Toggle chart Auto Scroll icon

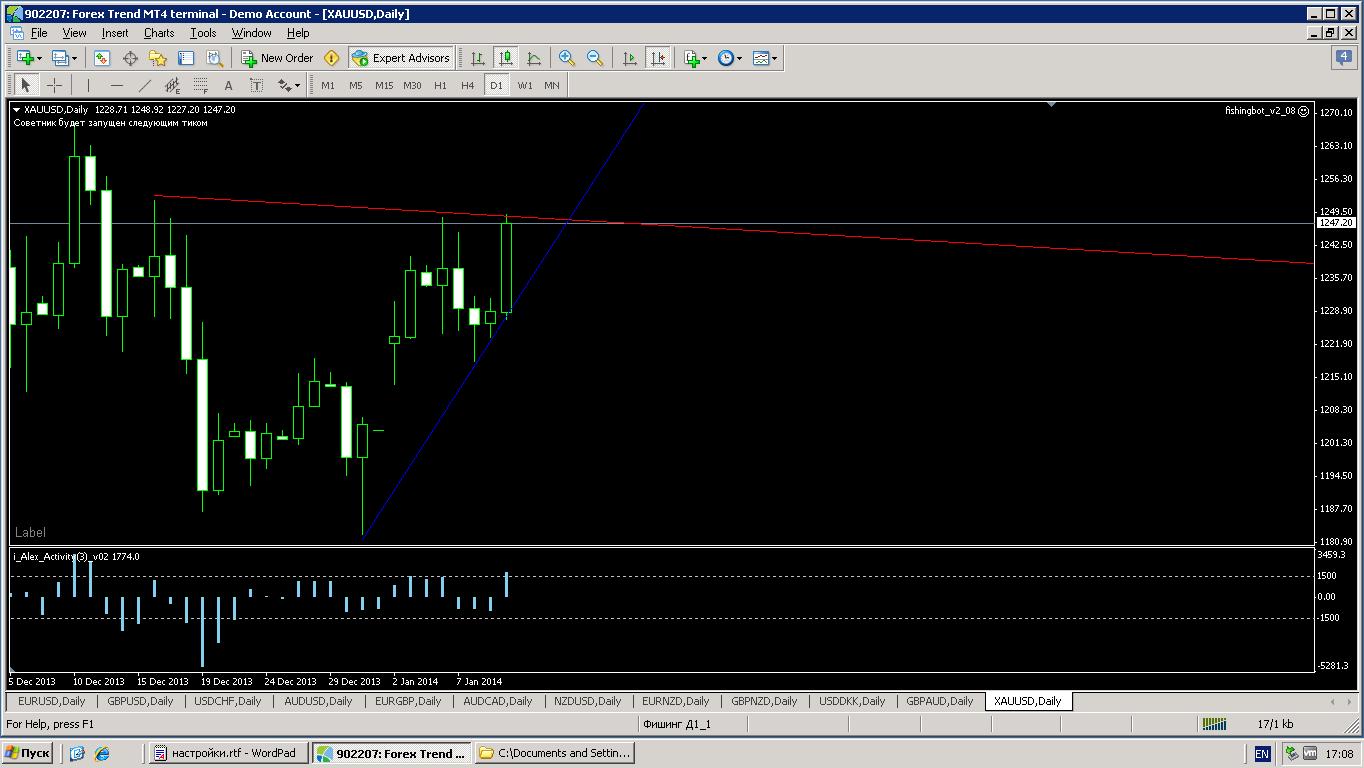coord(630,58)
